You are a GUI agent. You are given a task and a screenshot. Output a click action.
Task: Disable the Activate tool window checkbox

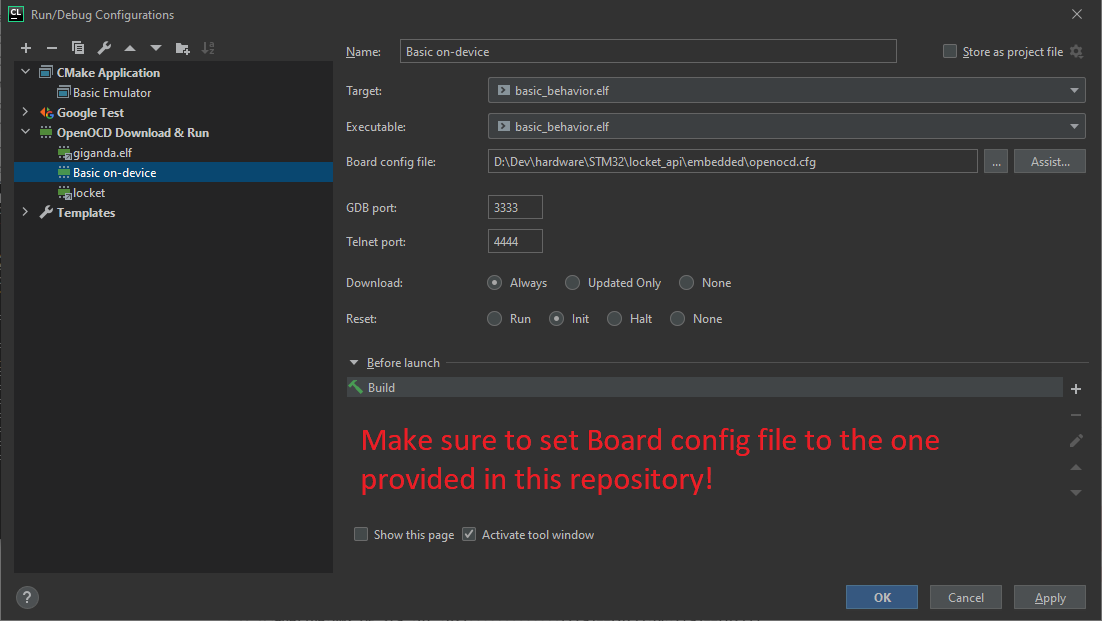[469, 535]
